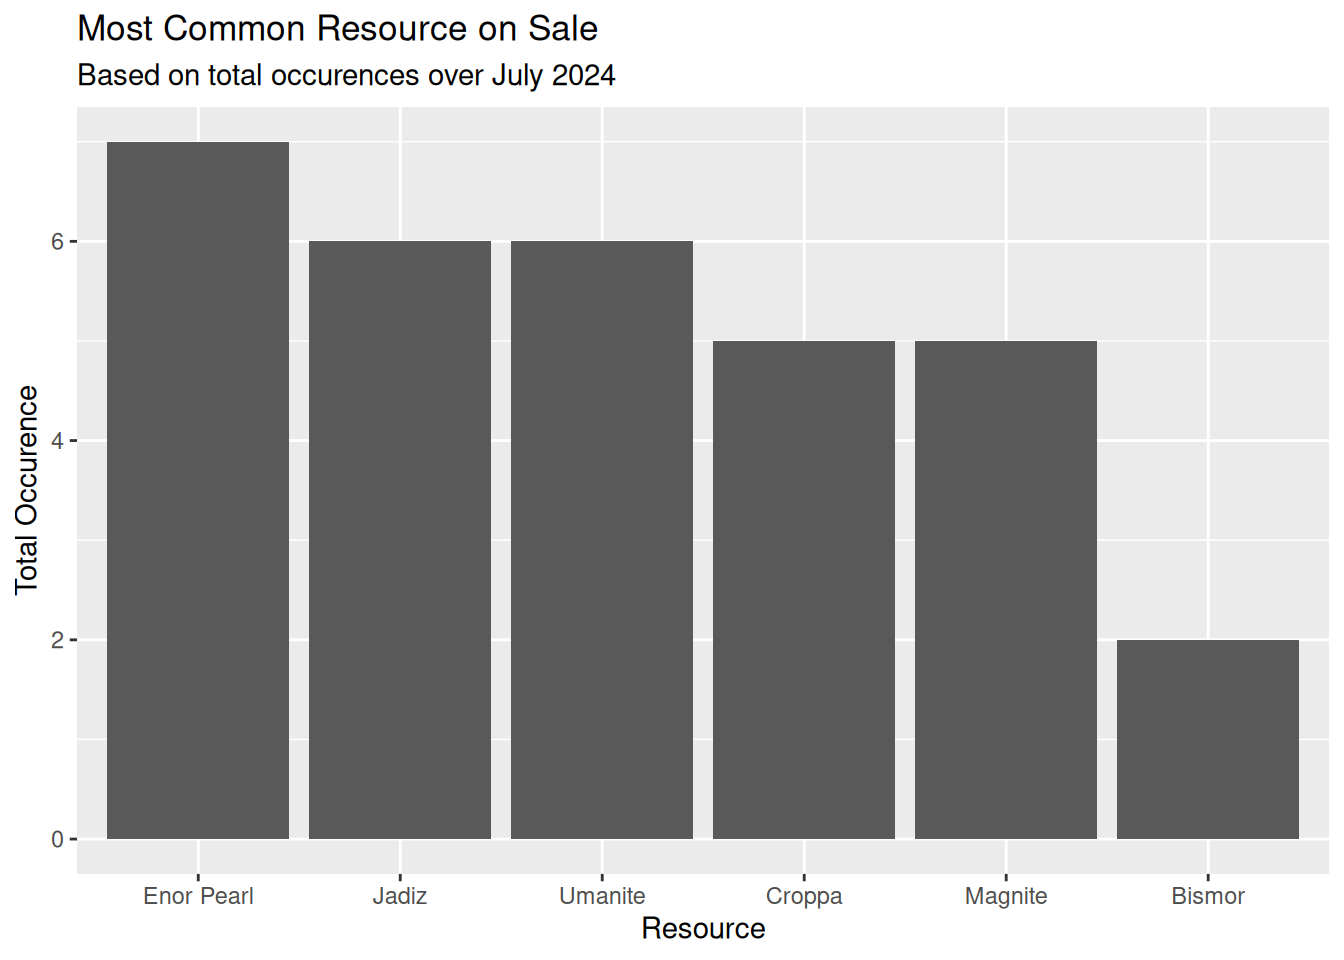The height and width of the screenshot is (960, 1344).
Task: Click the chart title Most Common Resource on Sale
Action: point(337,28)
